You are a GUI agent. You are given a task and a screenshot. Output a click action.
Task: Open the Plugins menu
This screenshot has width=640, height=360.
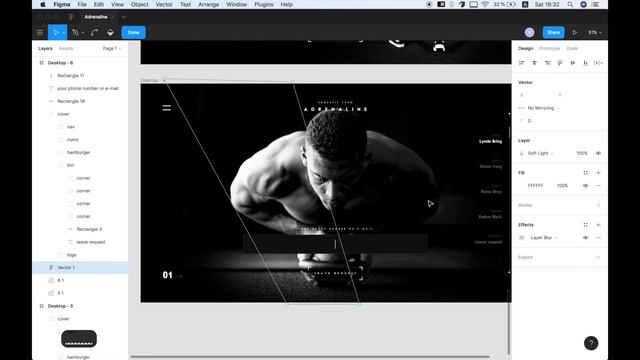tap(264, 4)
